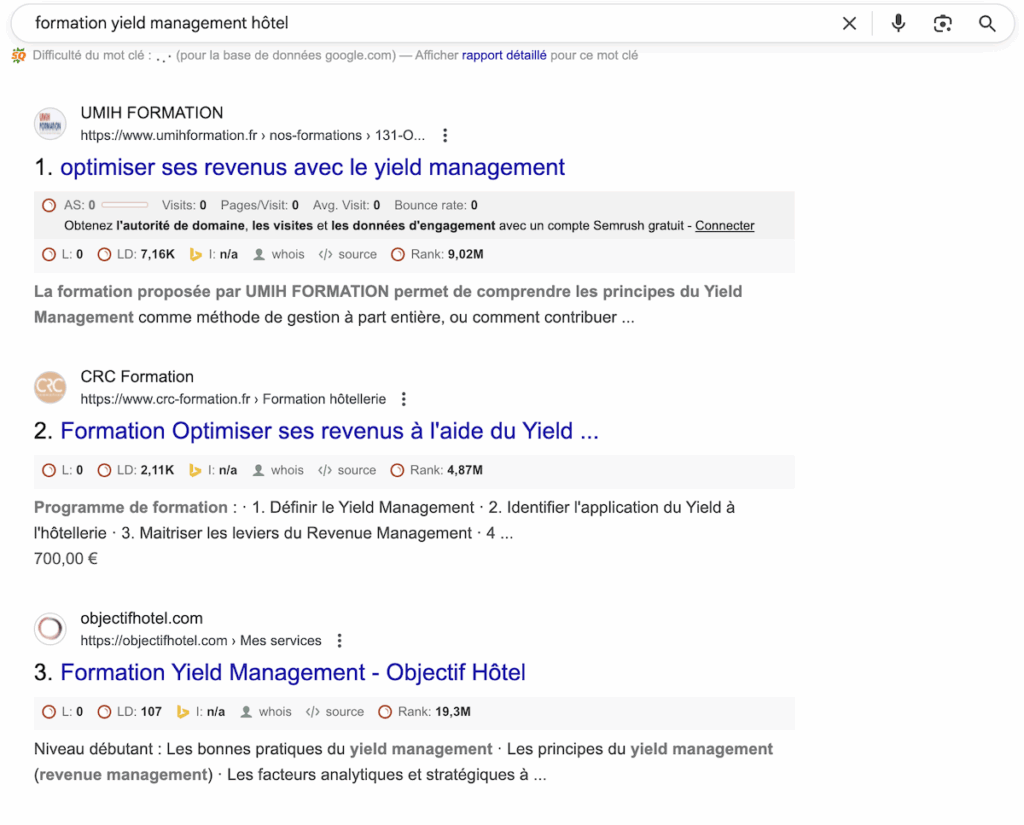
Task: Click the whois person icon in objectifhotel result
Action: 246,712
